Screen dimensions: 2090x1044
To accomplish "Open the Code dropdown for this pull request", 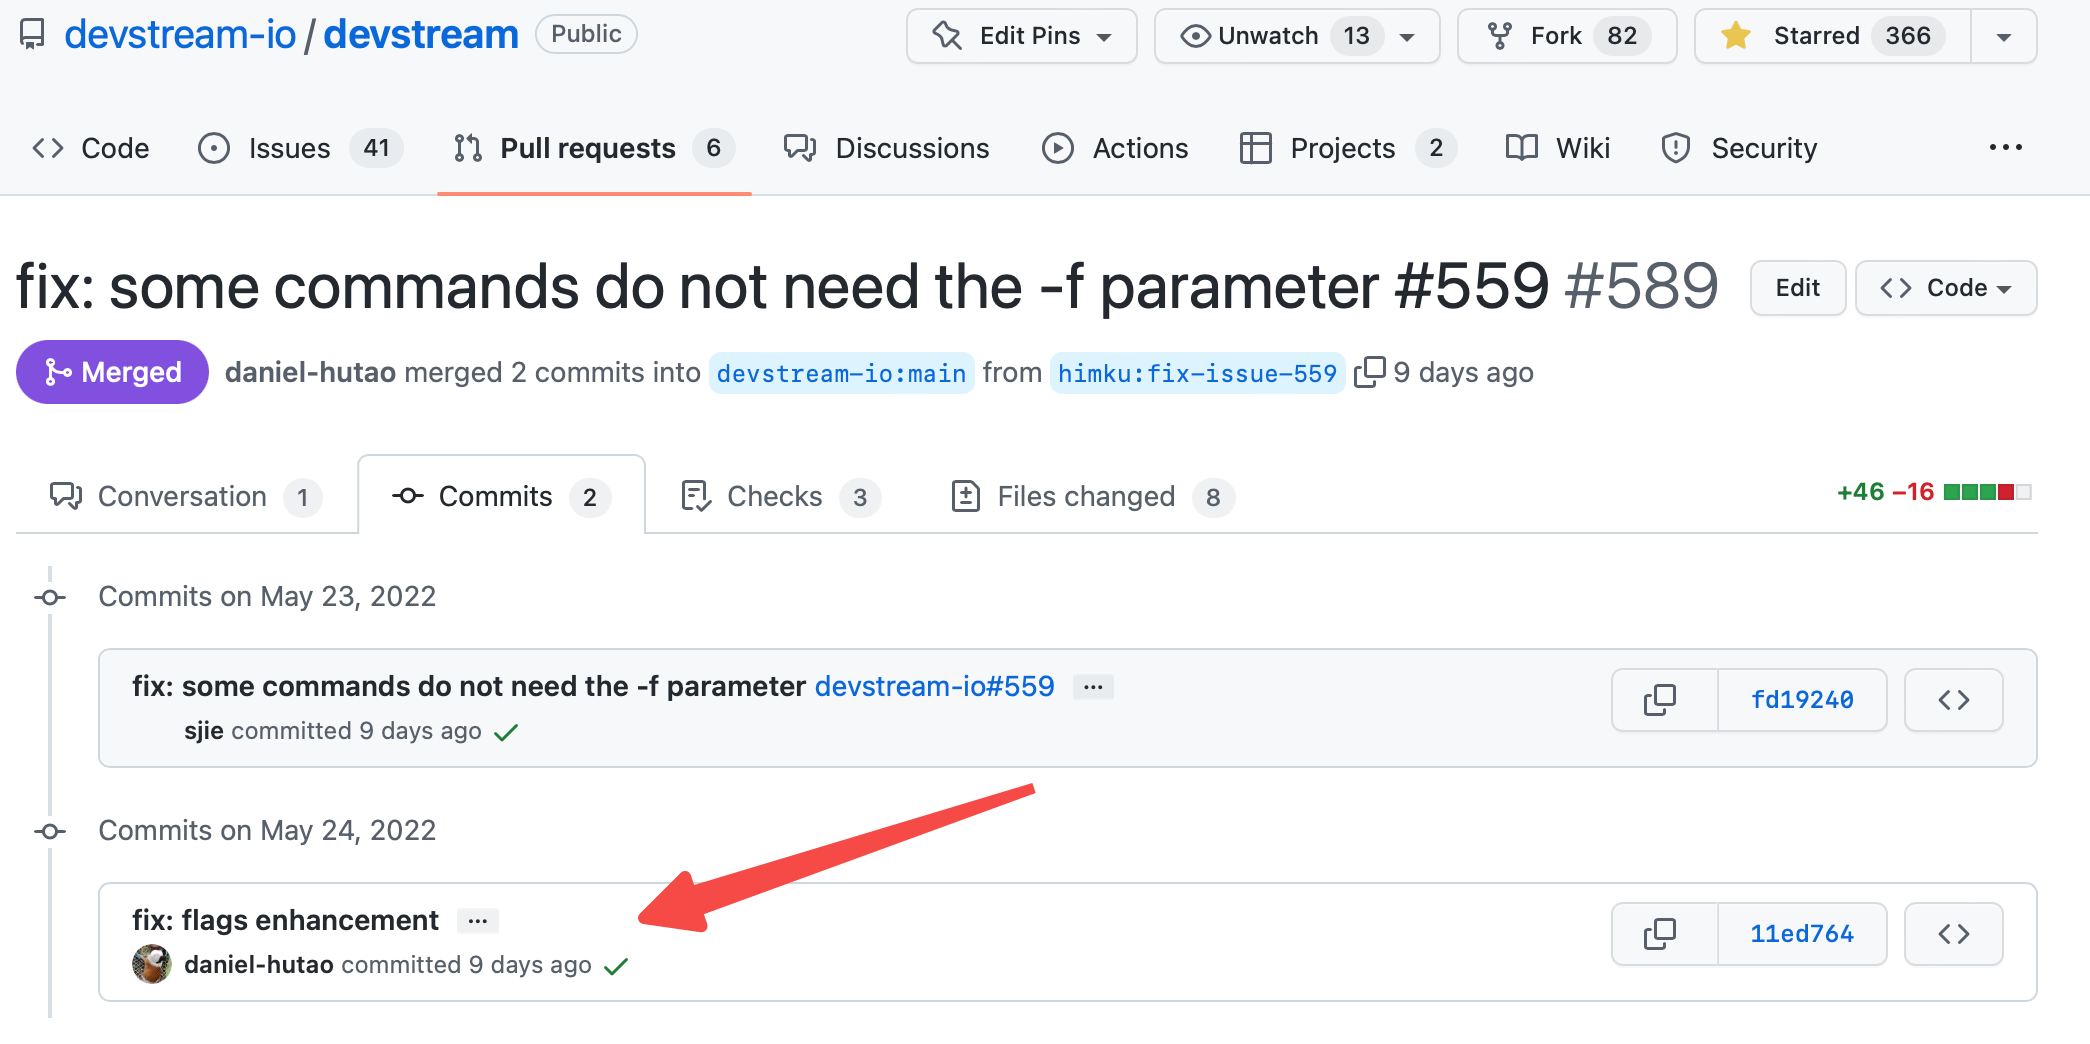I will 1944,288.
